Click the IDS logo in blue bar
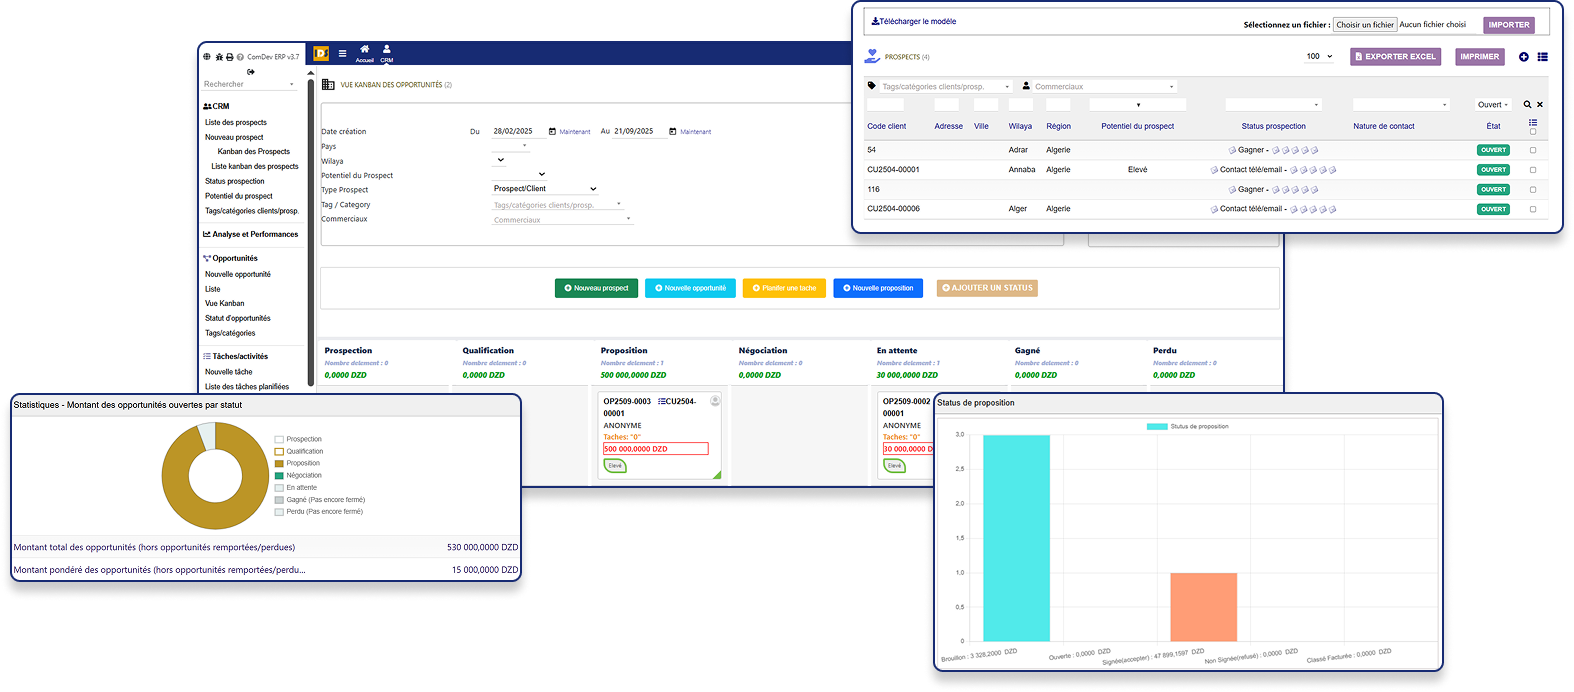 click(x=321, y=53)
